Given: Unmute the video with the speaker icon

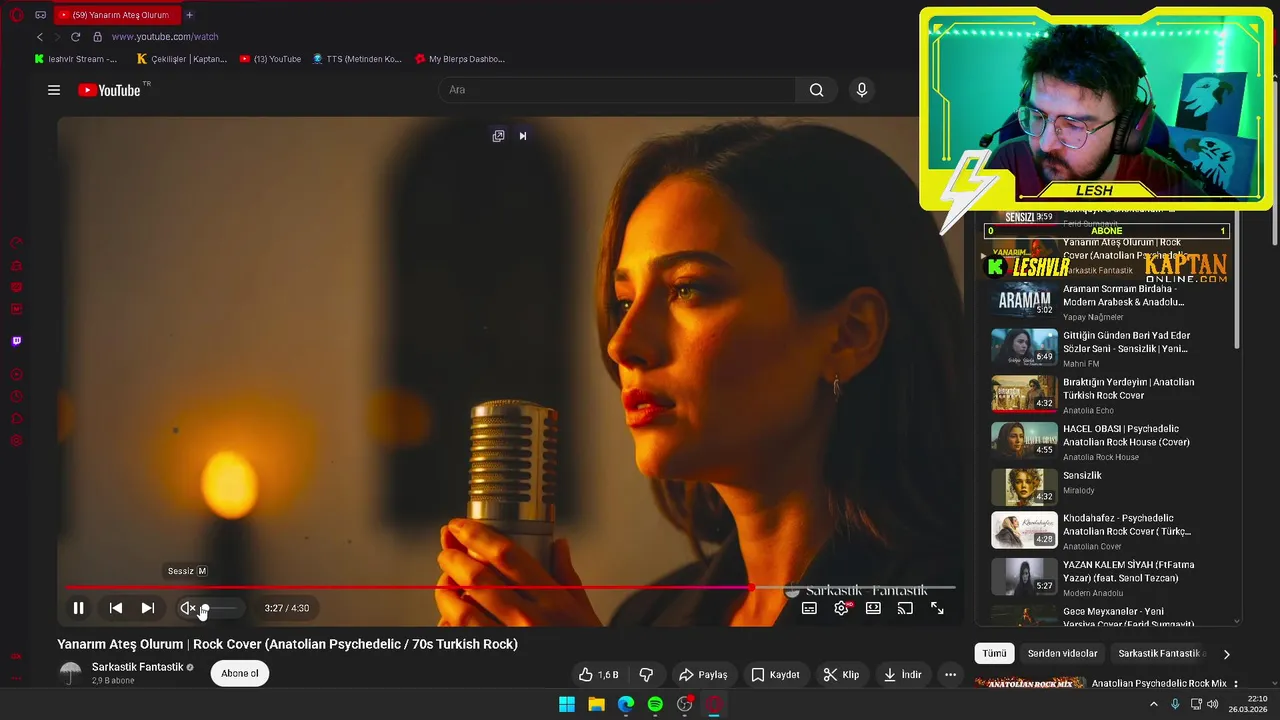Looking at the screenshot, I should point(188,608).
